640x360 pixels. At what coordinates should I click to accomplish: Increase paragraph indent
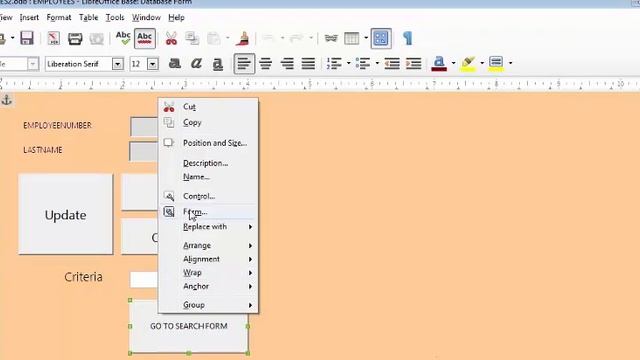[413, 64]
